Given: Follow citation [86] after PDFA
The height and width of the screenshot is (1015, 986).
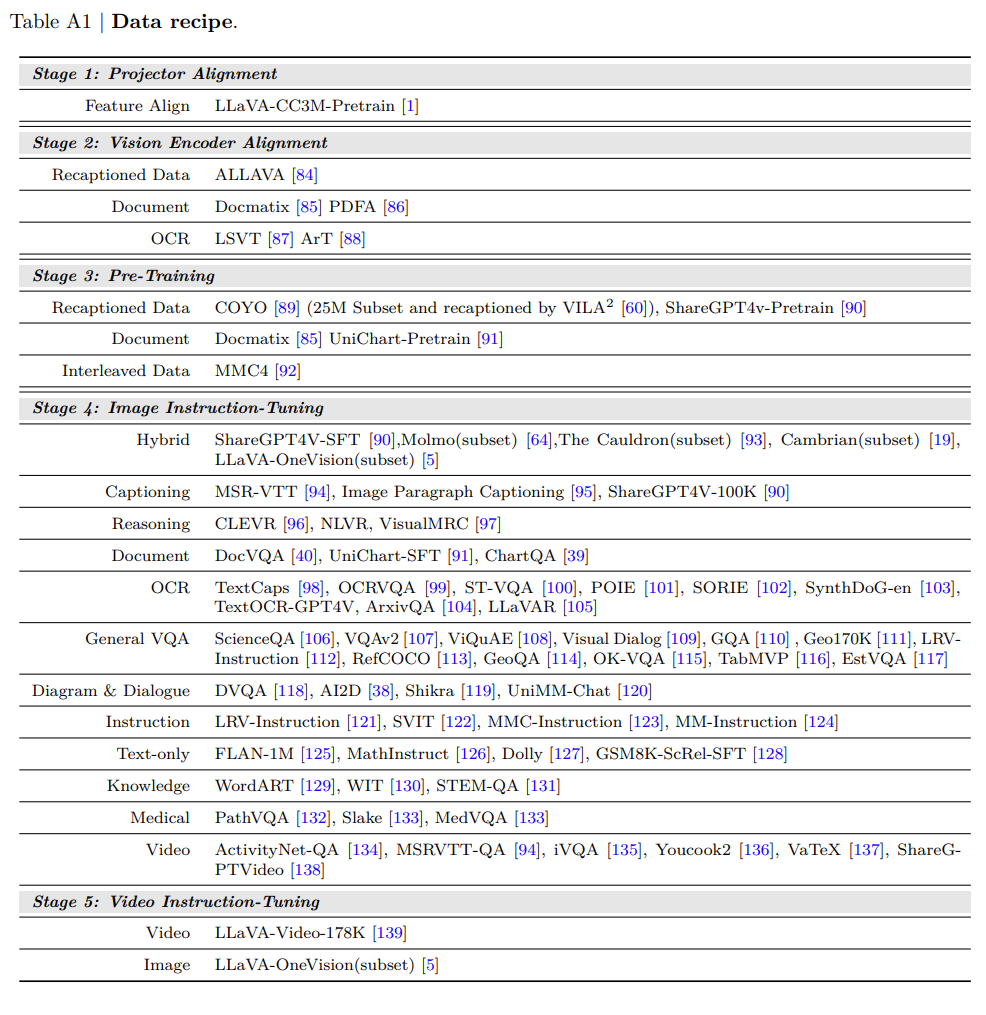Looking at the screenshot, I should tap(396, 207).
